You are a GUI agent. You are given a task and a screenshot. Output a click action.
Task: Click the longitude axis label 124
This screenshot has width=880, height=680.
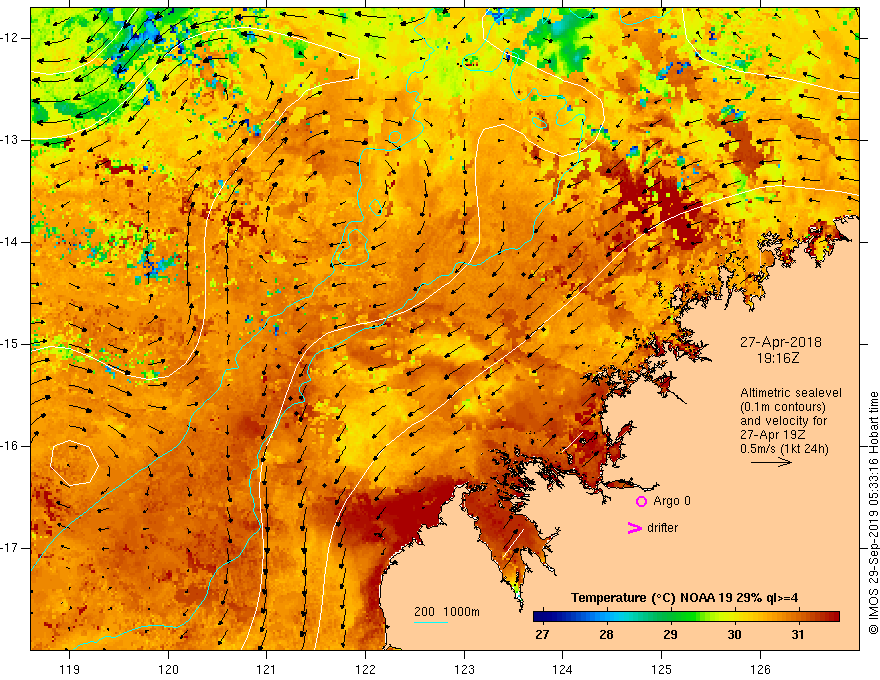point(563,669)
